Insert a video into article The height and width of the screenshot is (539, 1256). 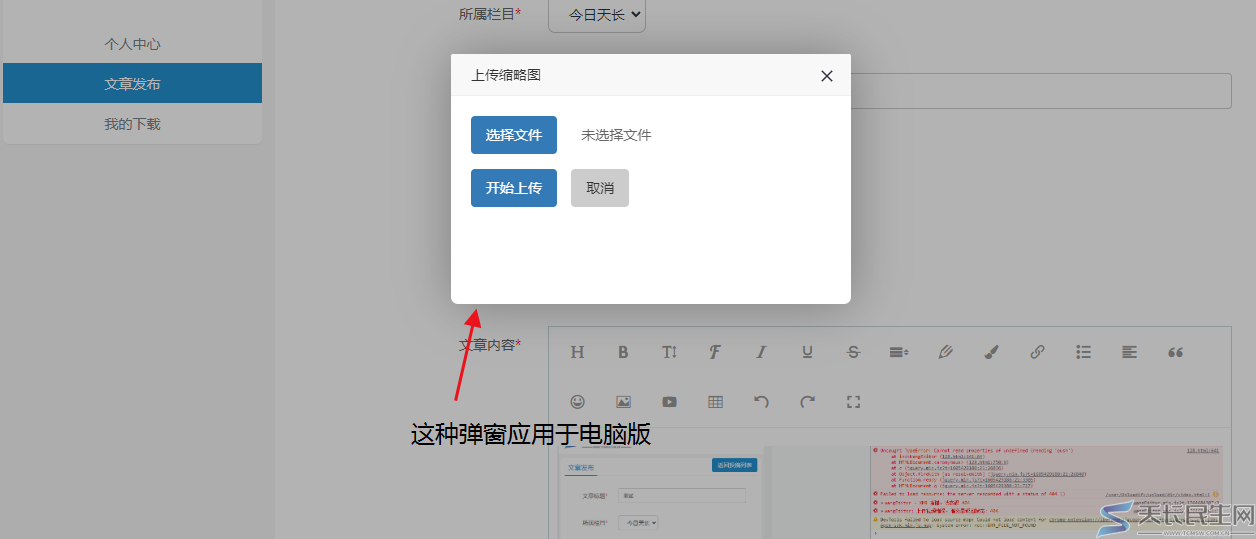click(x=669, y=402)
